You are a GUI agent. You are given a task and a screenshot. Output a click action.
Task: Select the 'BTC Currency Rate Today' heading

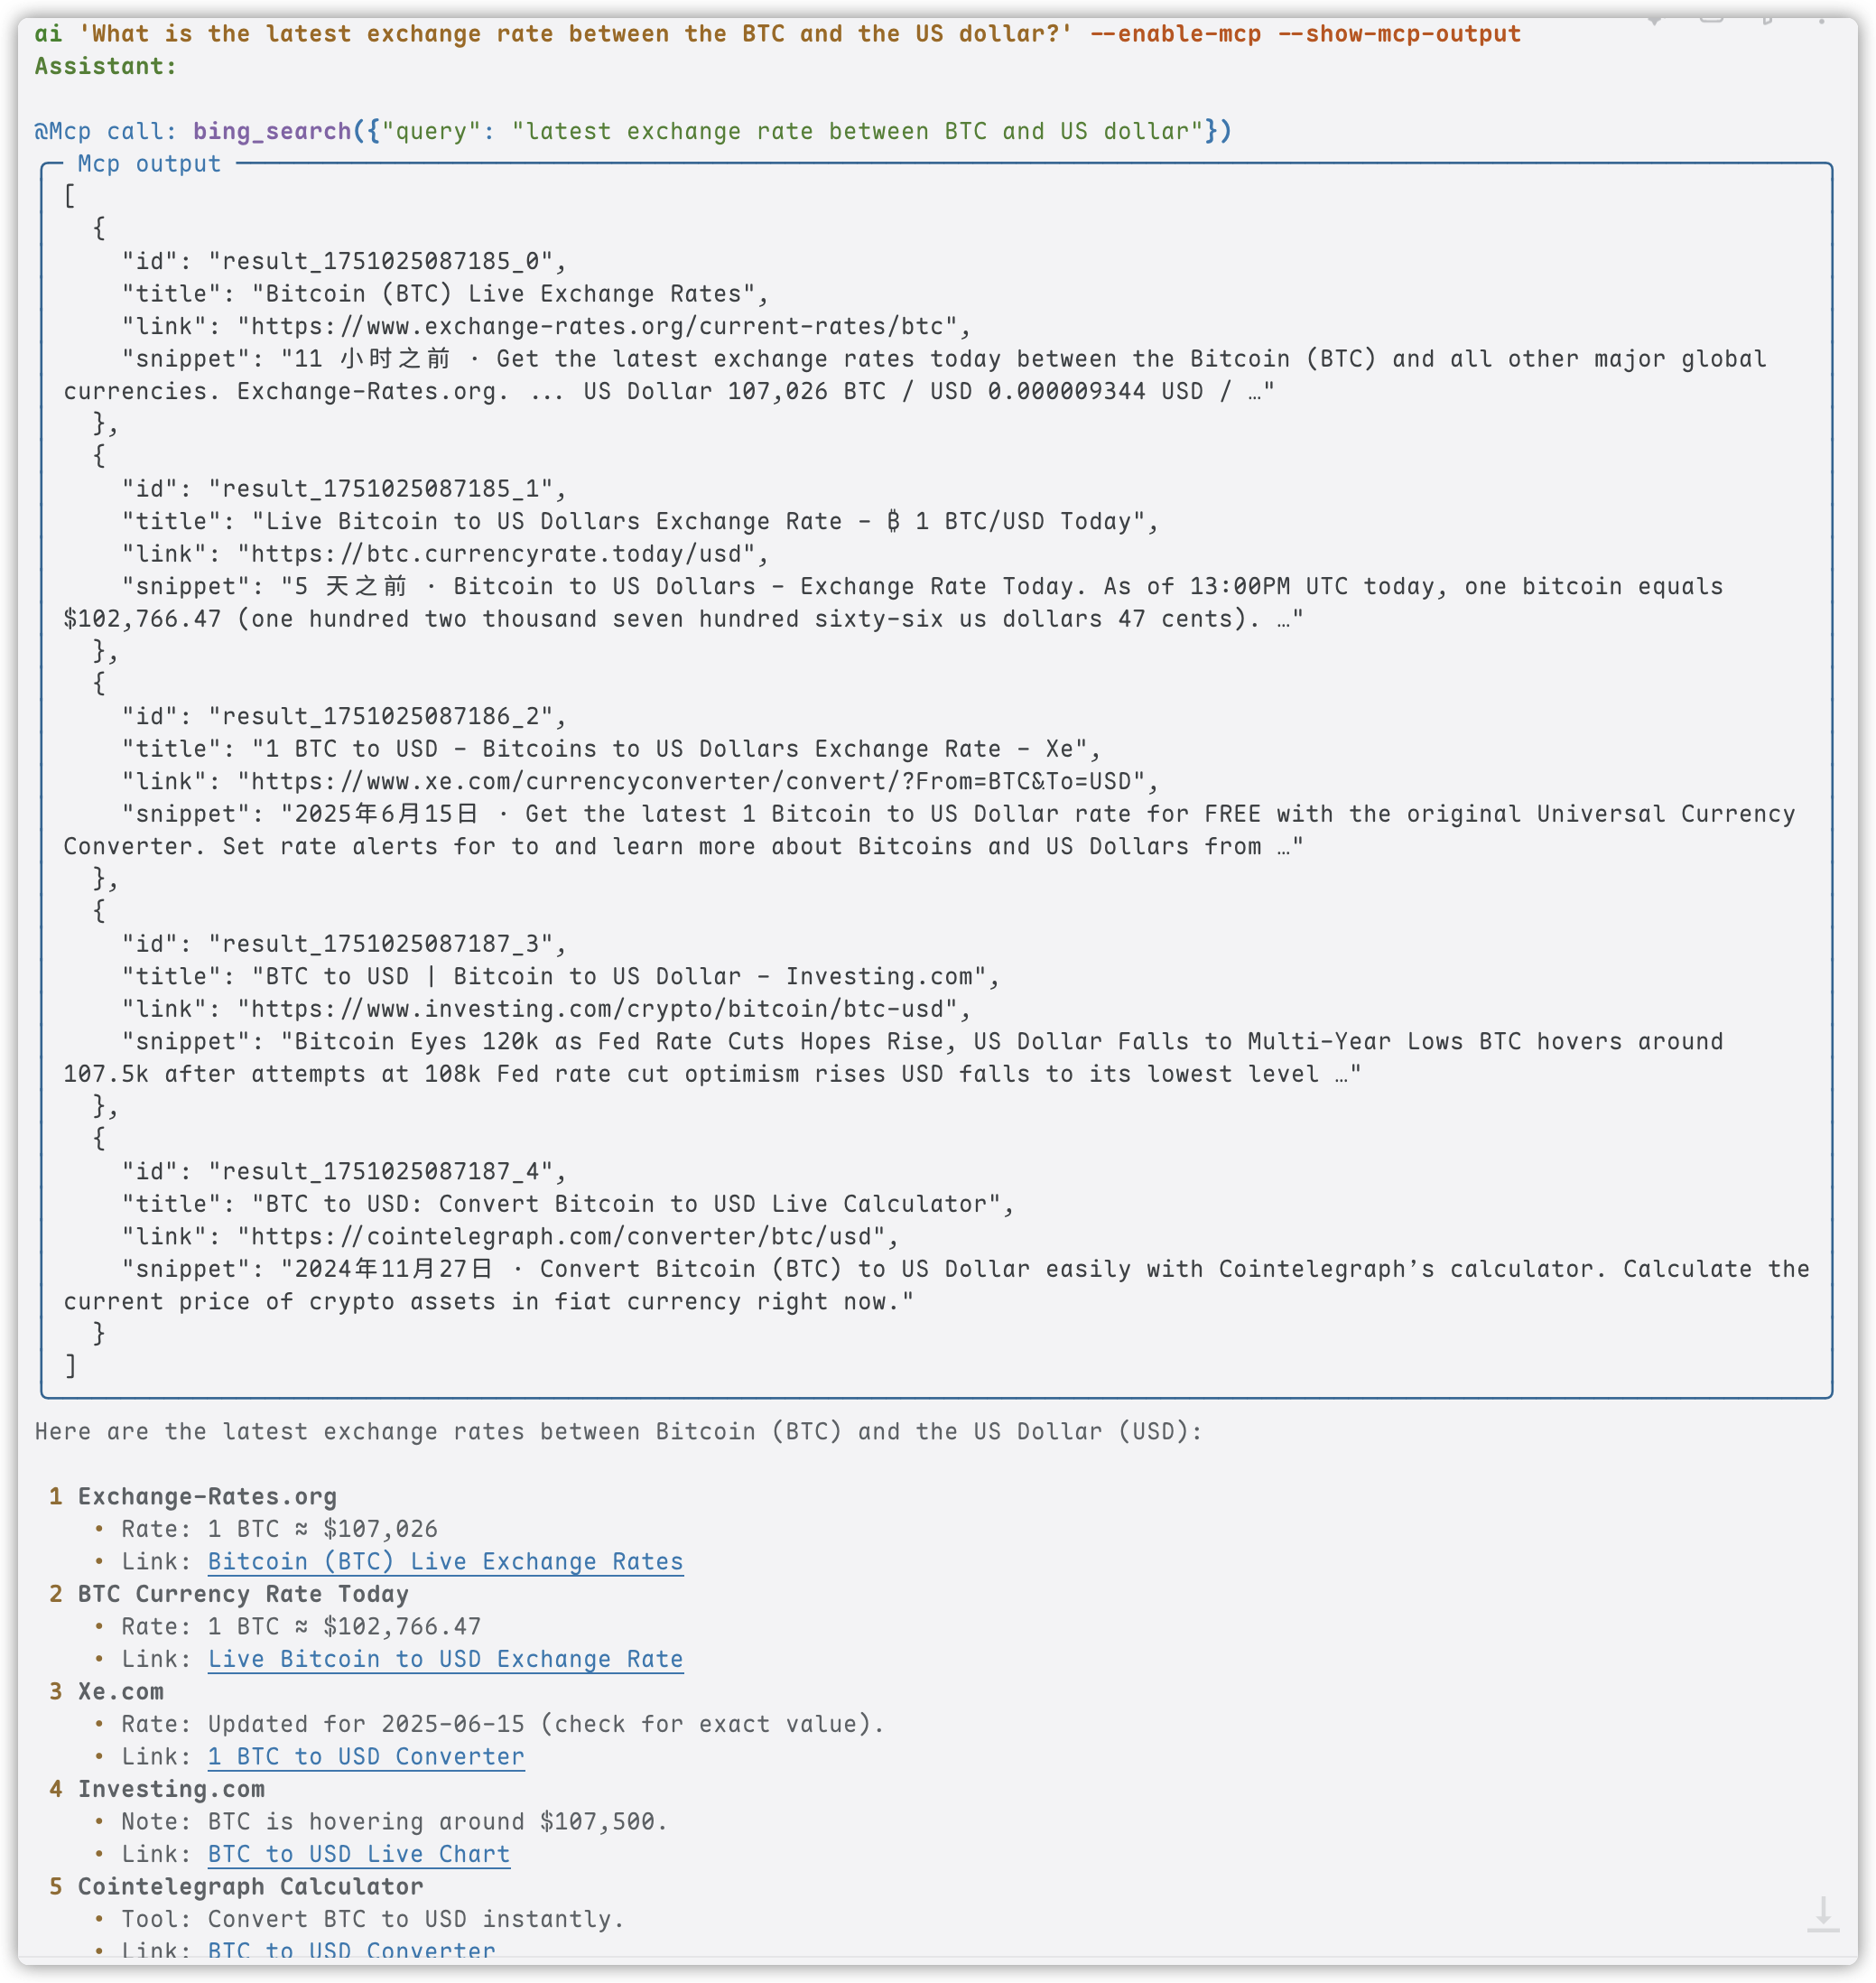[x=243, y=1594]
